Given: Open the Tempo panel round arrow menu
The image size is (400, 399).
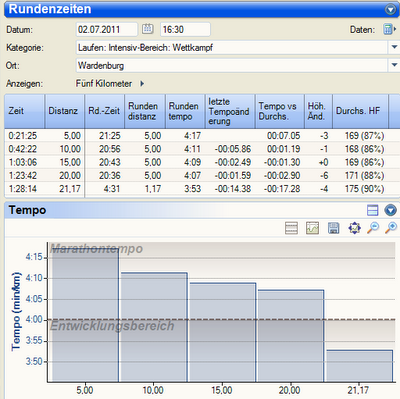Looking at the screenshot, I should point(390,210).
